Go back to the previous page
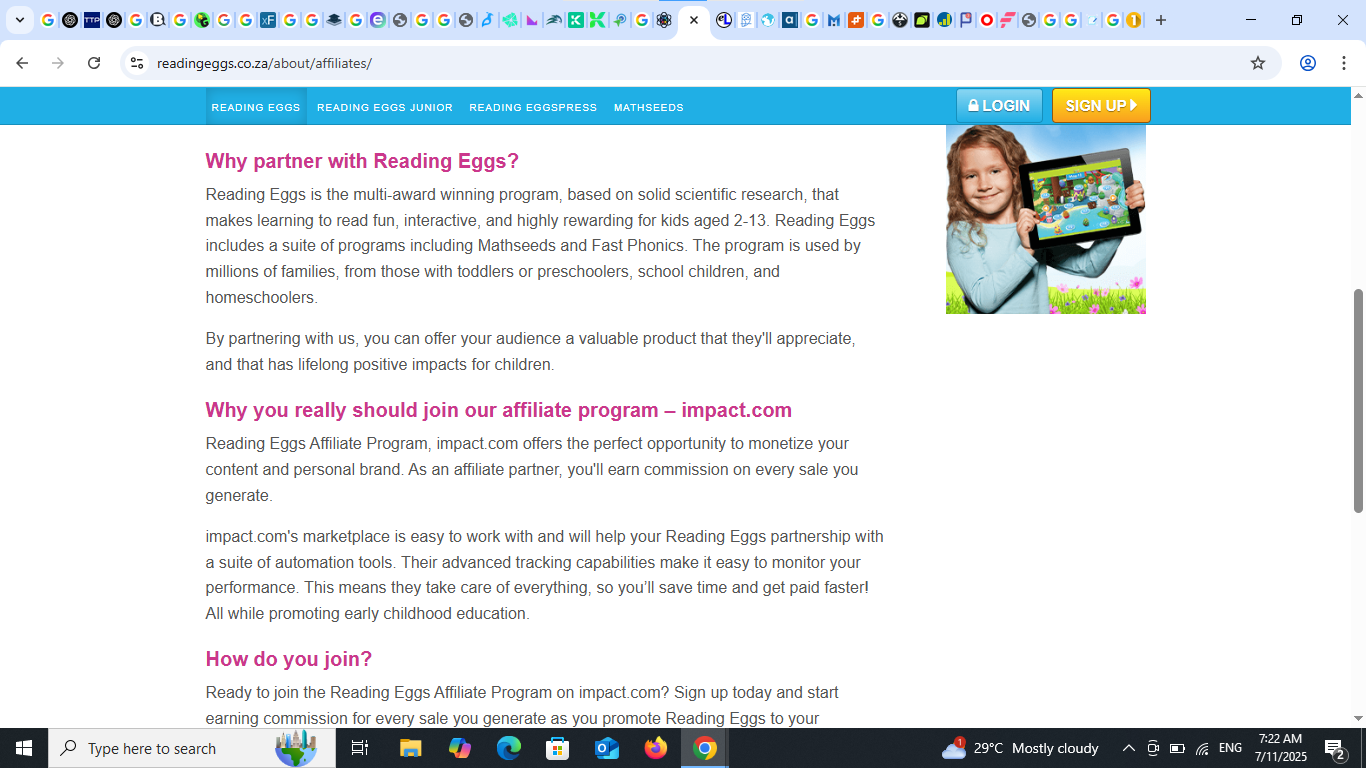 coord(22,63)
